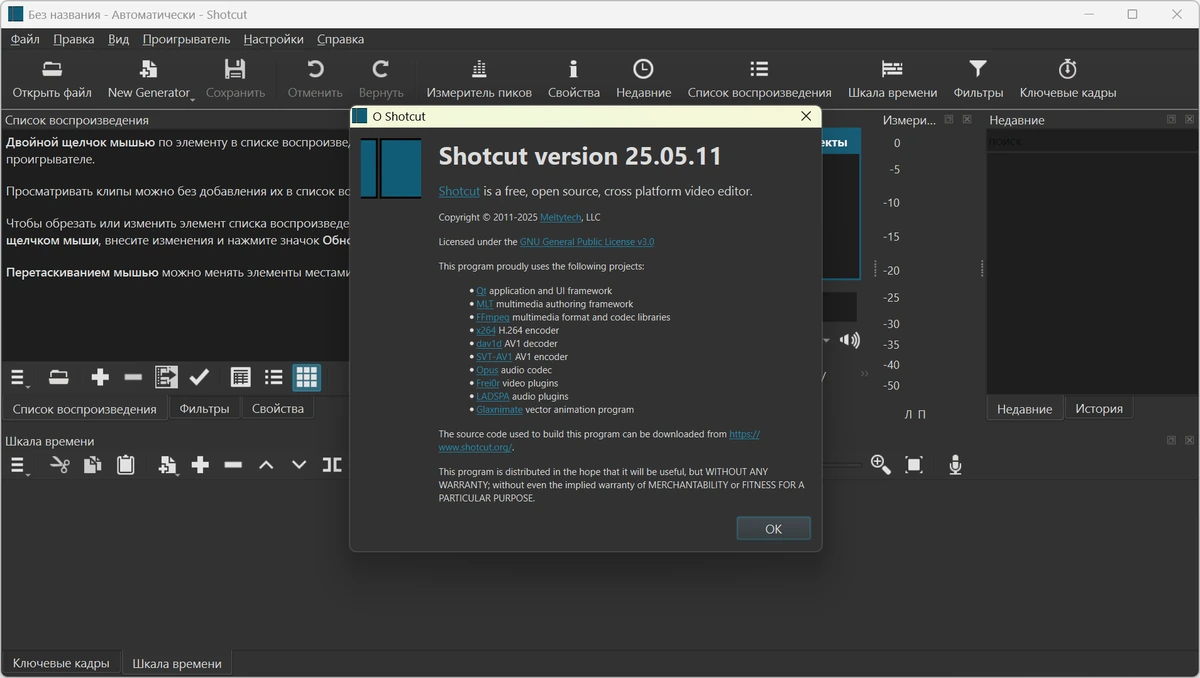This screenshot has height=678, width=1200.
Task: Click the playlist update checkmark icon
Action: click(x=199, y=377)
